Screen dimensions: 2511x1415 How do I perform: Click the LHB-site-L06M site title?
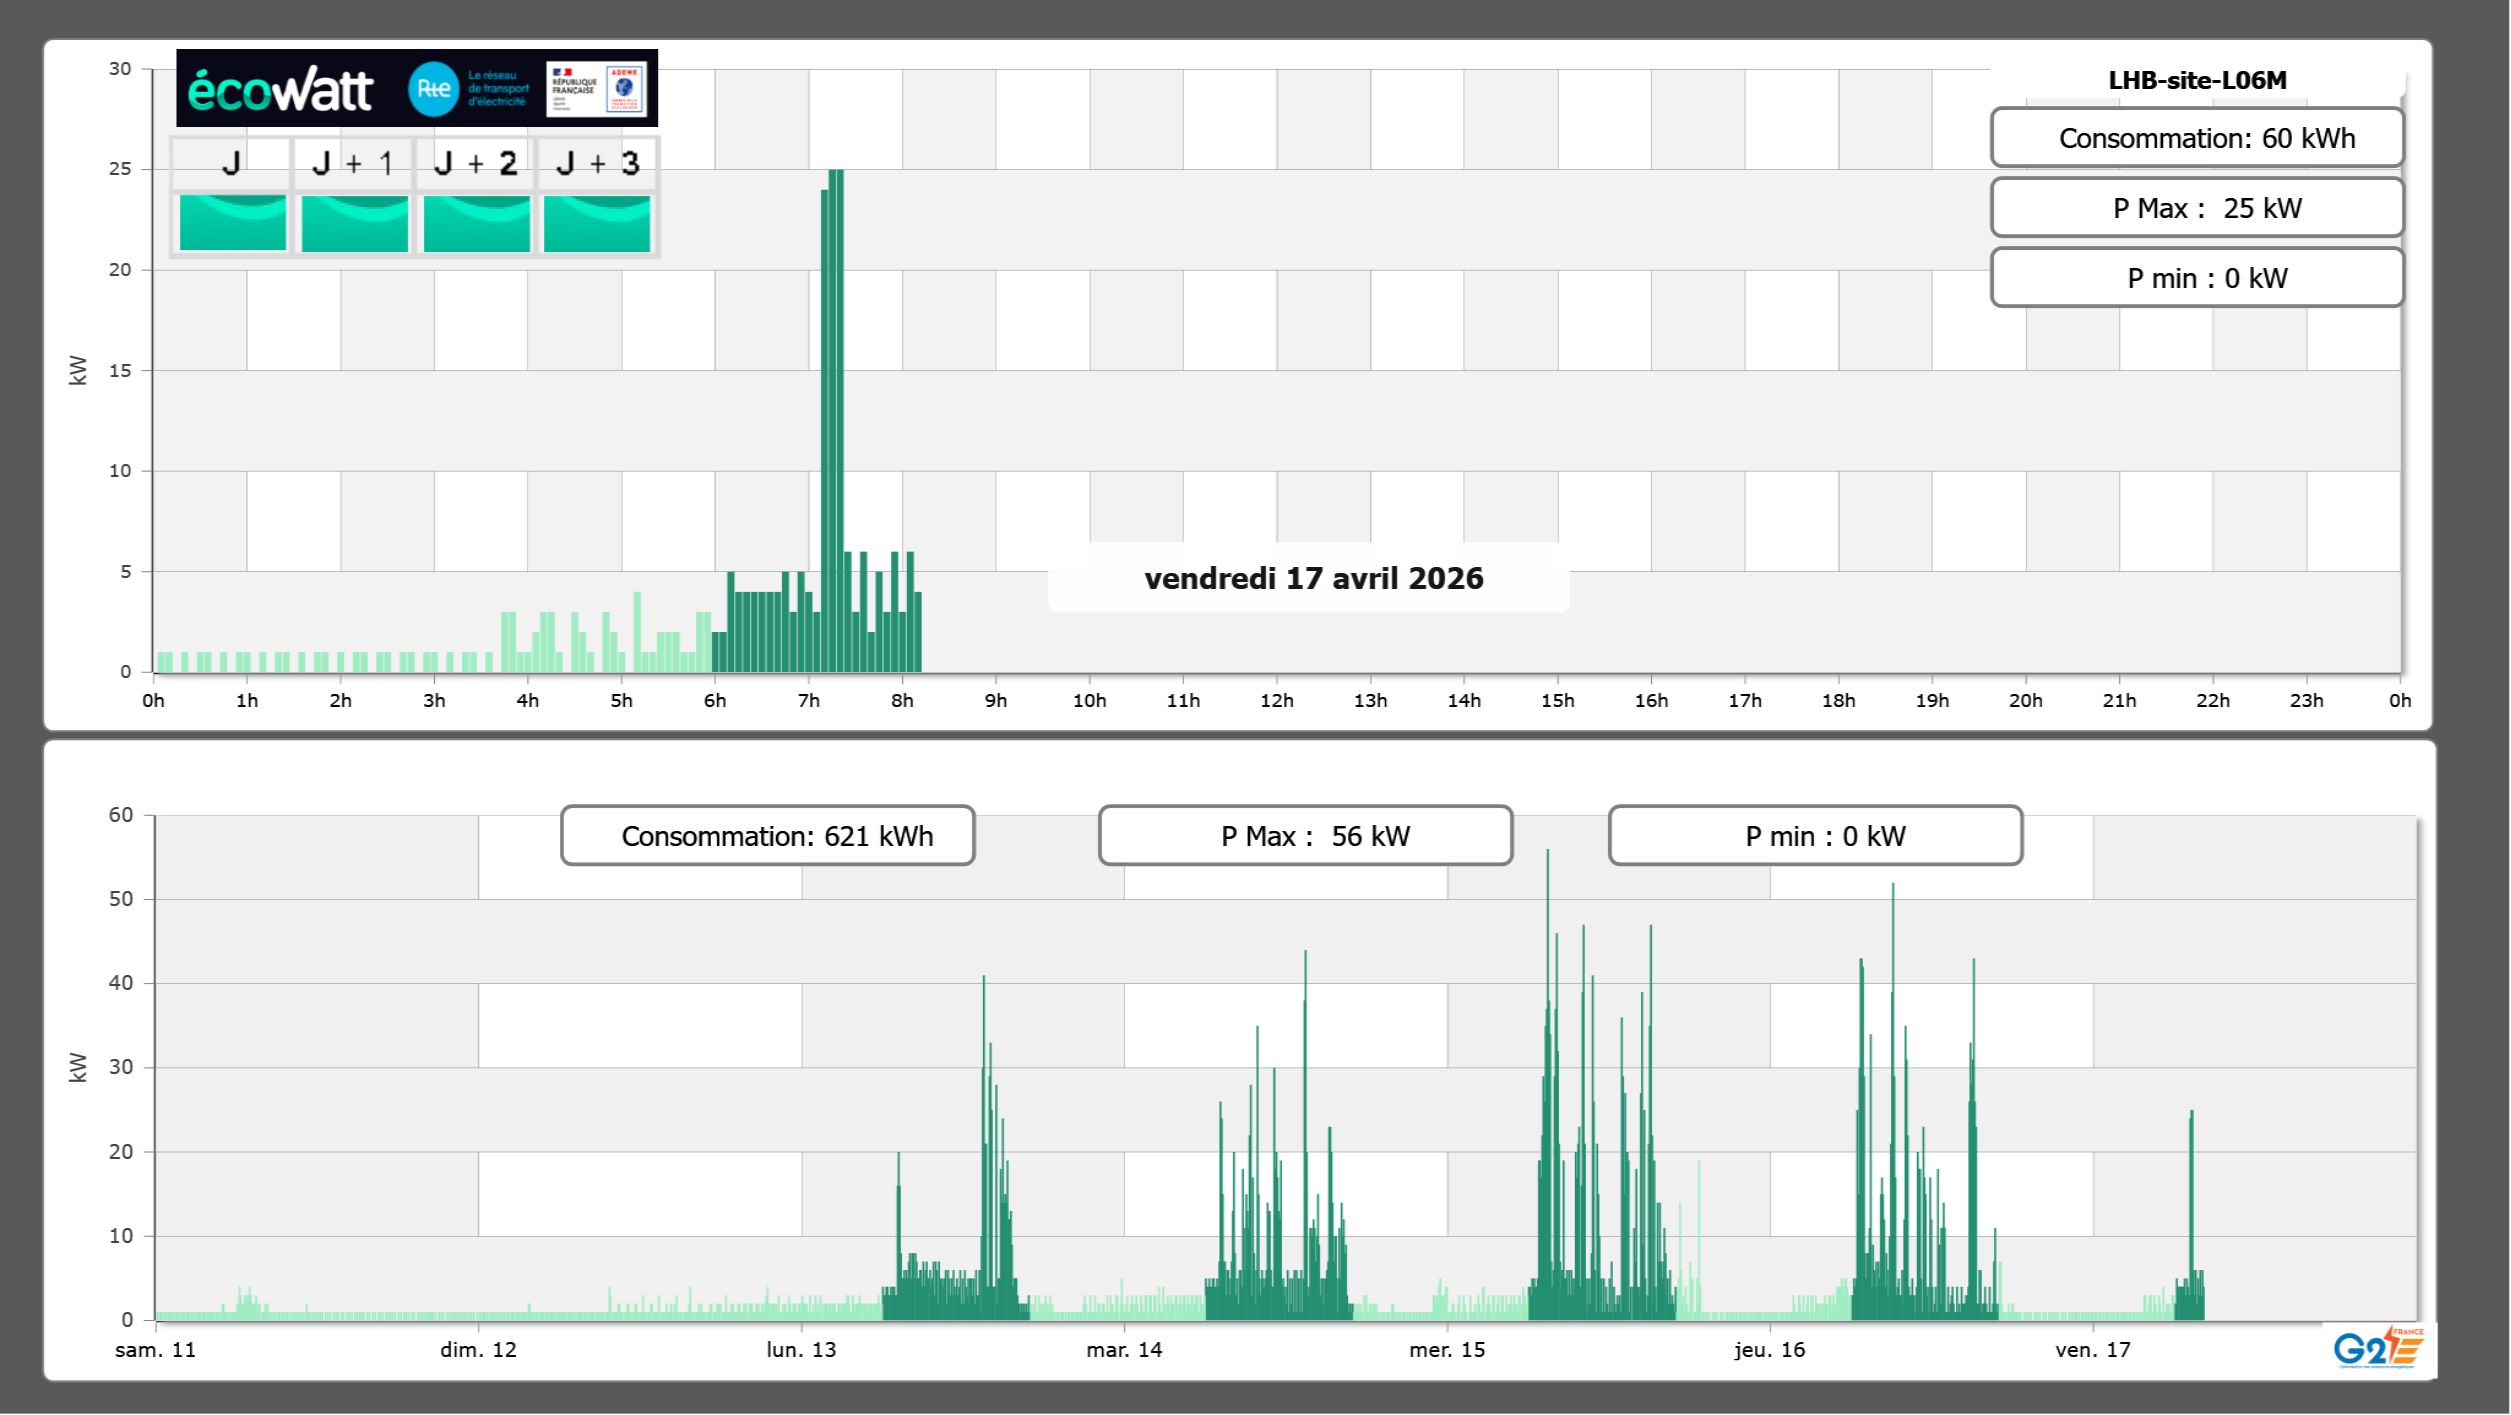2196,80
